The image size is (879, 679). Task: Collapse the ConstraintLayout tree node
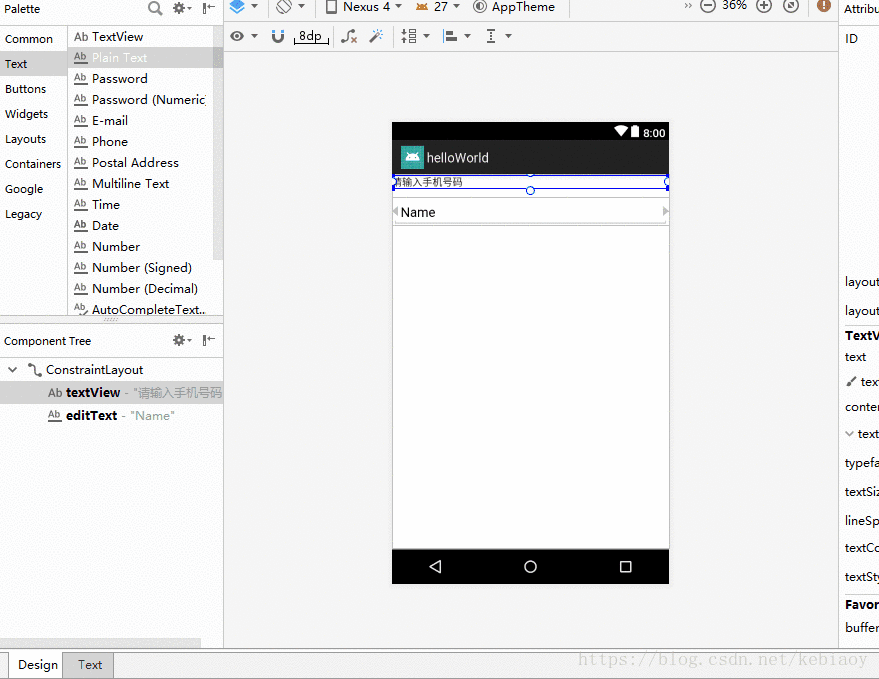[x=12, y=370]
